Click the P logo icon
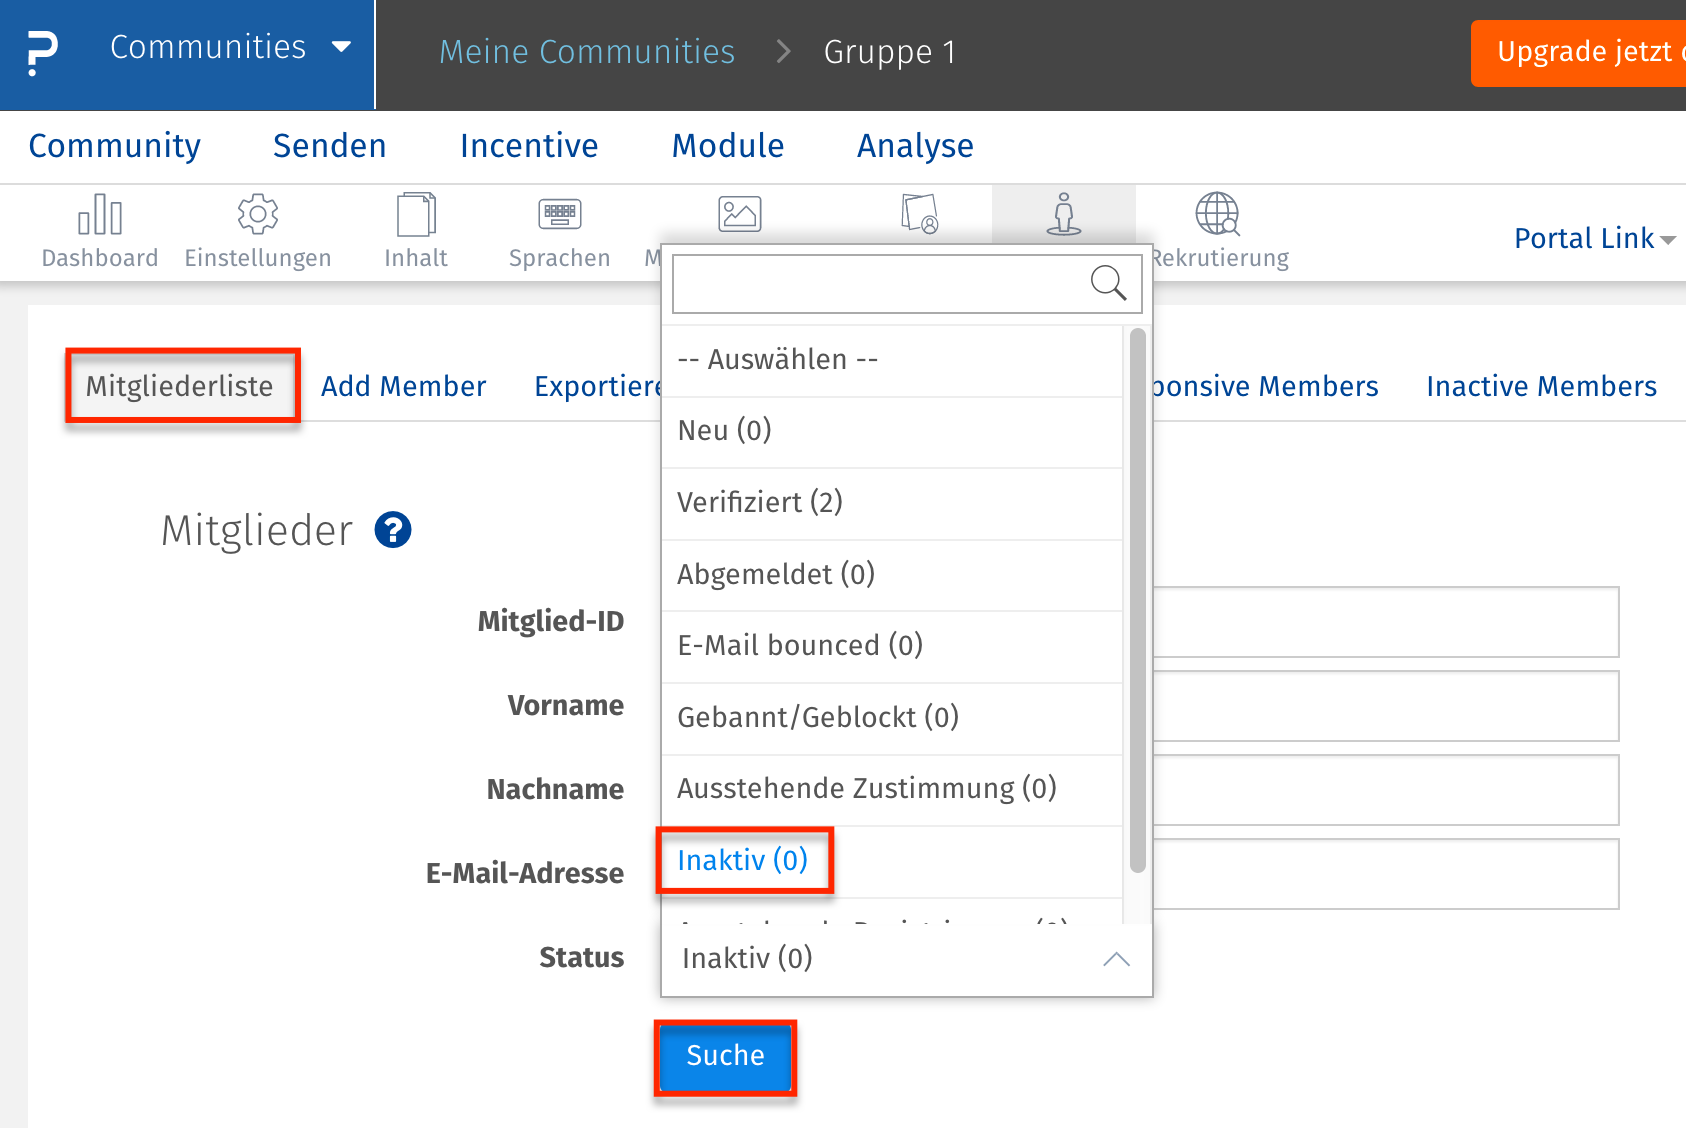The height and width of the screenshot is (1128, 1686). [42, 53]
